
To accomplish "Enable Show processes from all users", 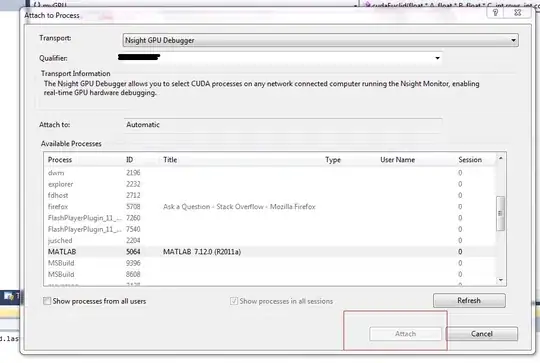I will coord(47,301).
